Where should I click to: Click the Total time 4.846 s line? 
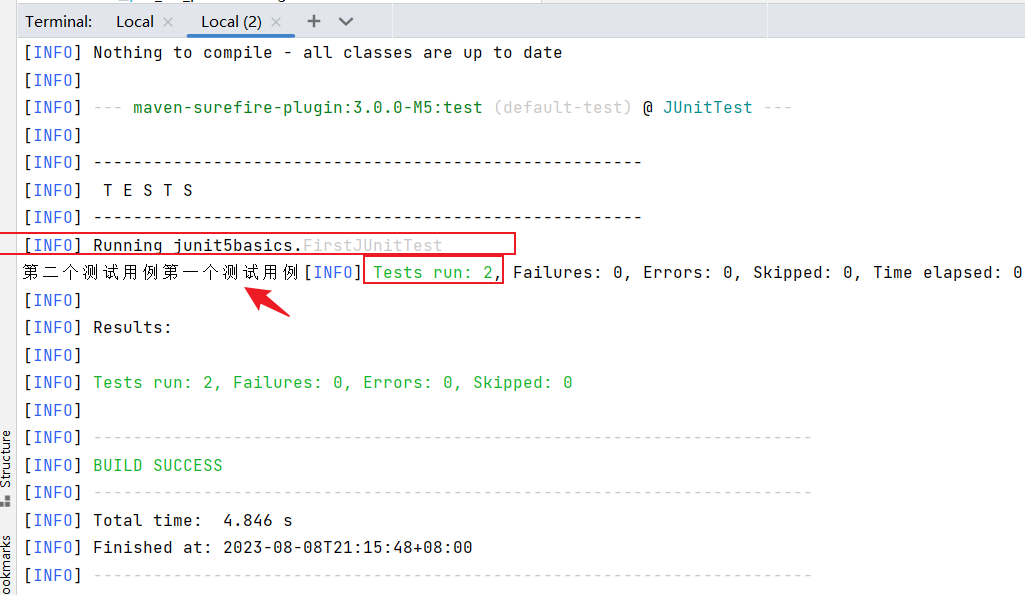[192, 520]
